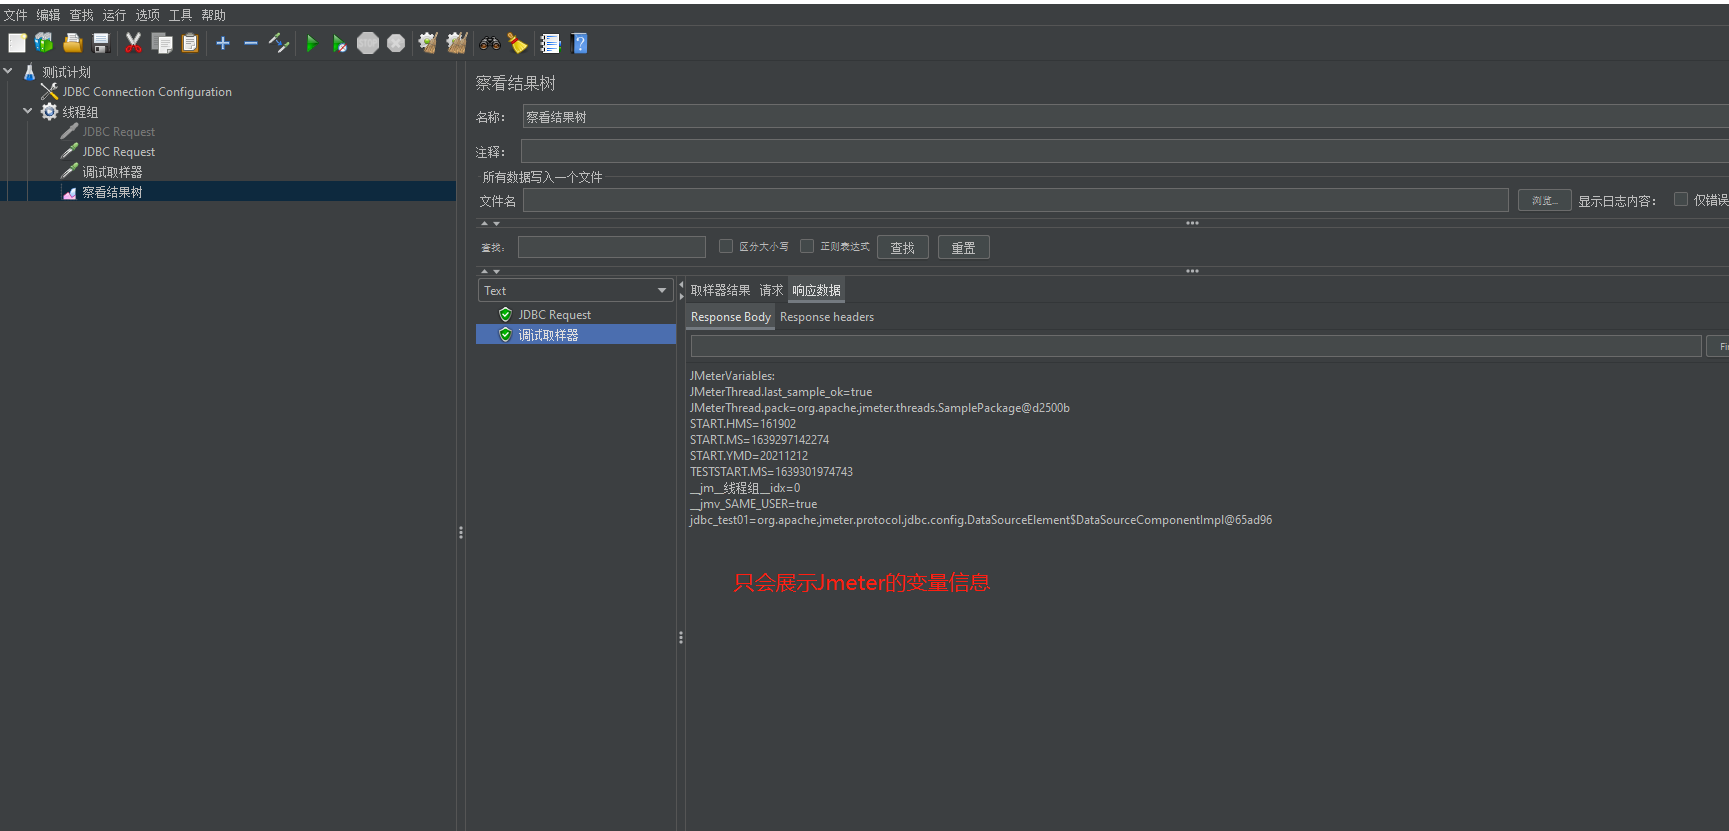This screenshot has height=831, width=1729.
Task: Focus the 文件名 filename field
Action: point(1015,200)
